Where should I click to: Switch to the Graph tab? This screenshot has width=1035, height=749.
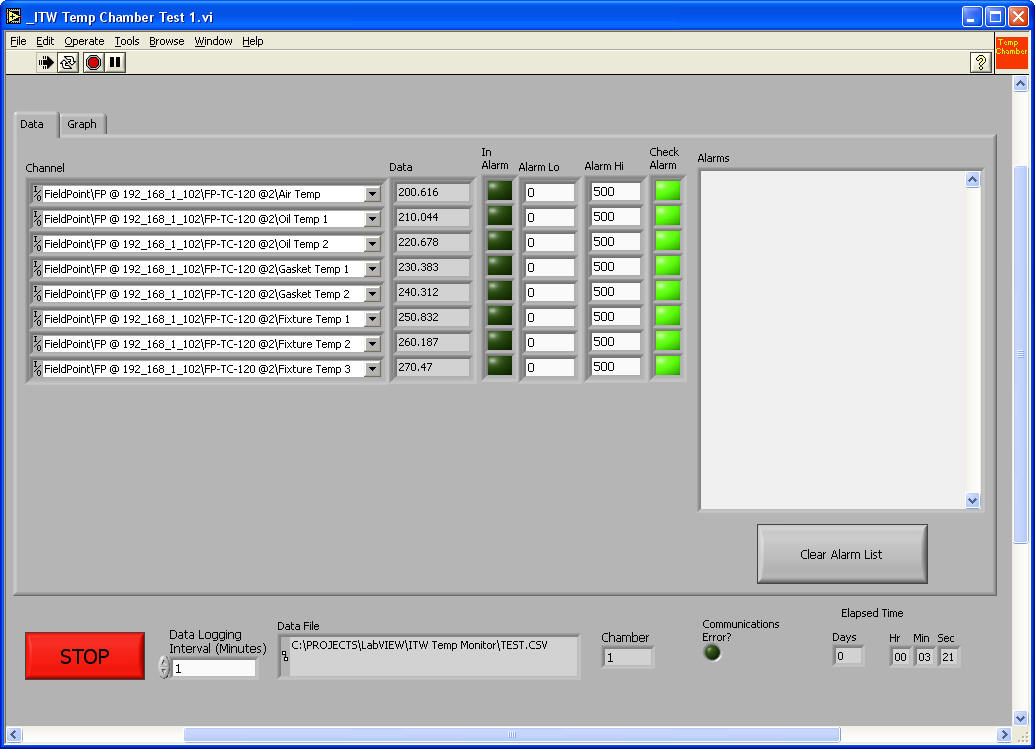click(x=82, y=124)
